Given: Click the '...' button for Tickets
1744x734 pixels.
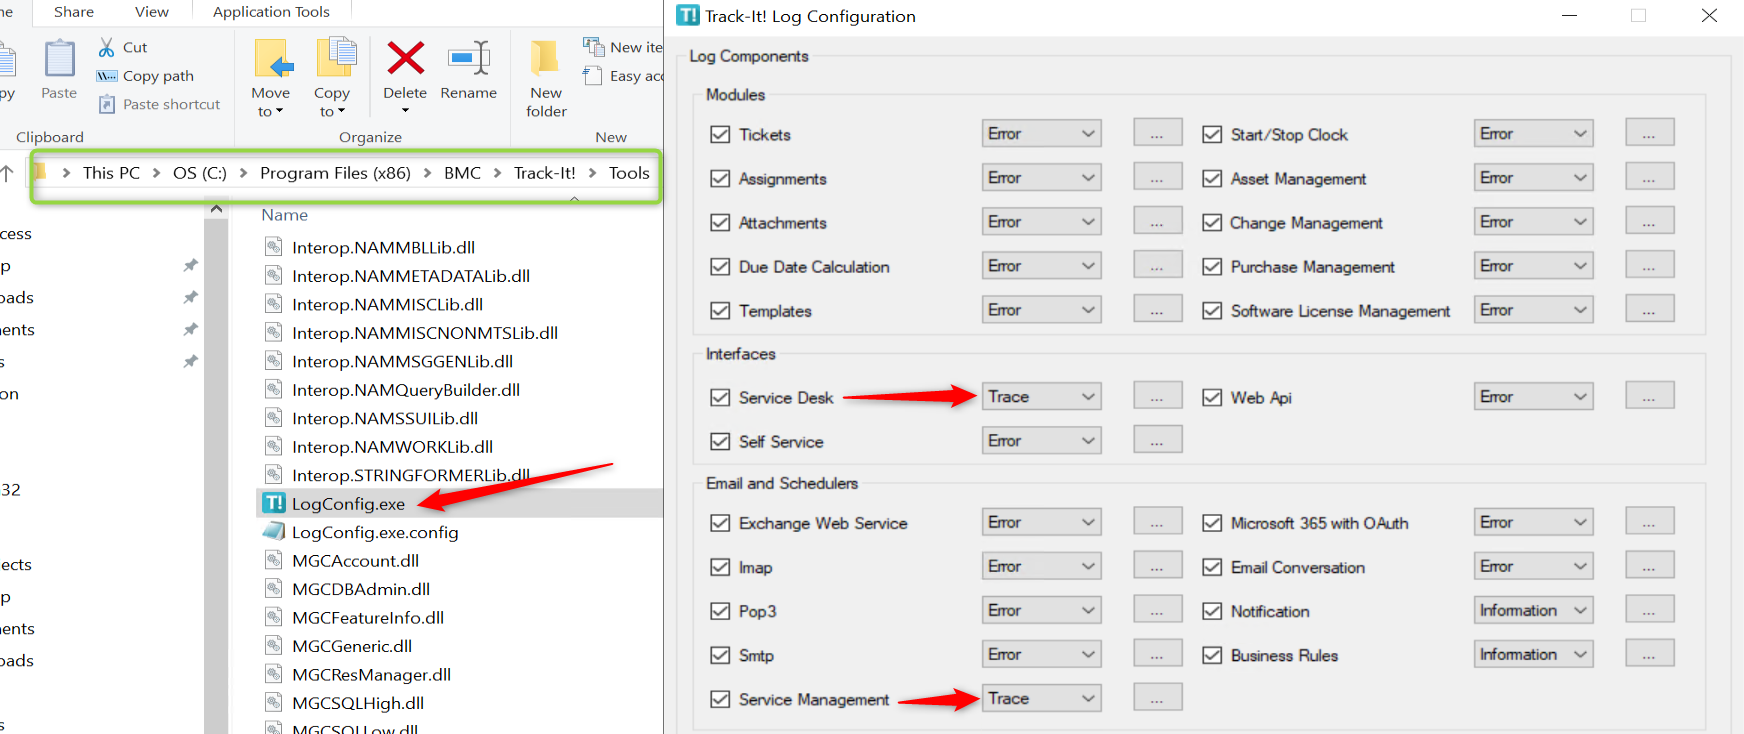Looking at the screenshot, I should pos(1157,133).
